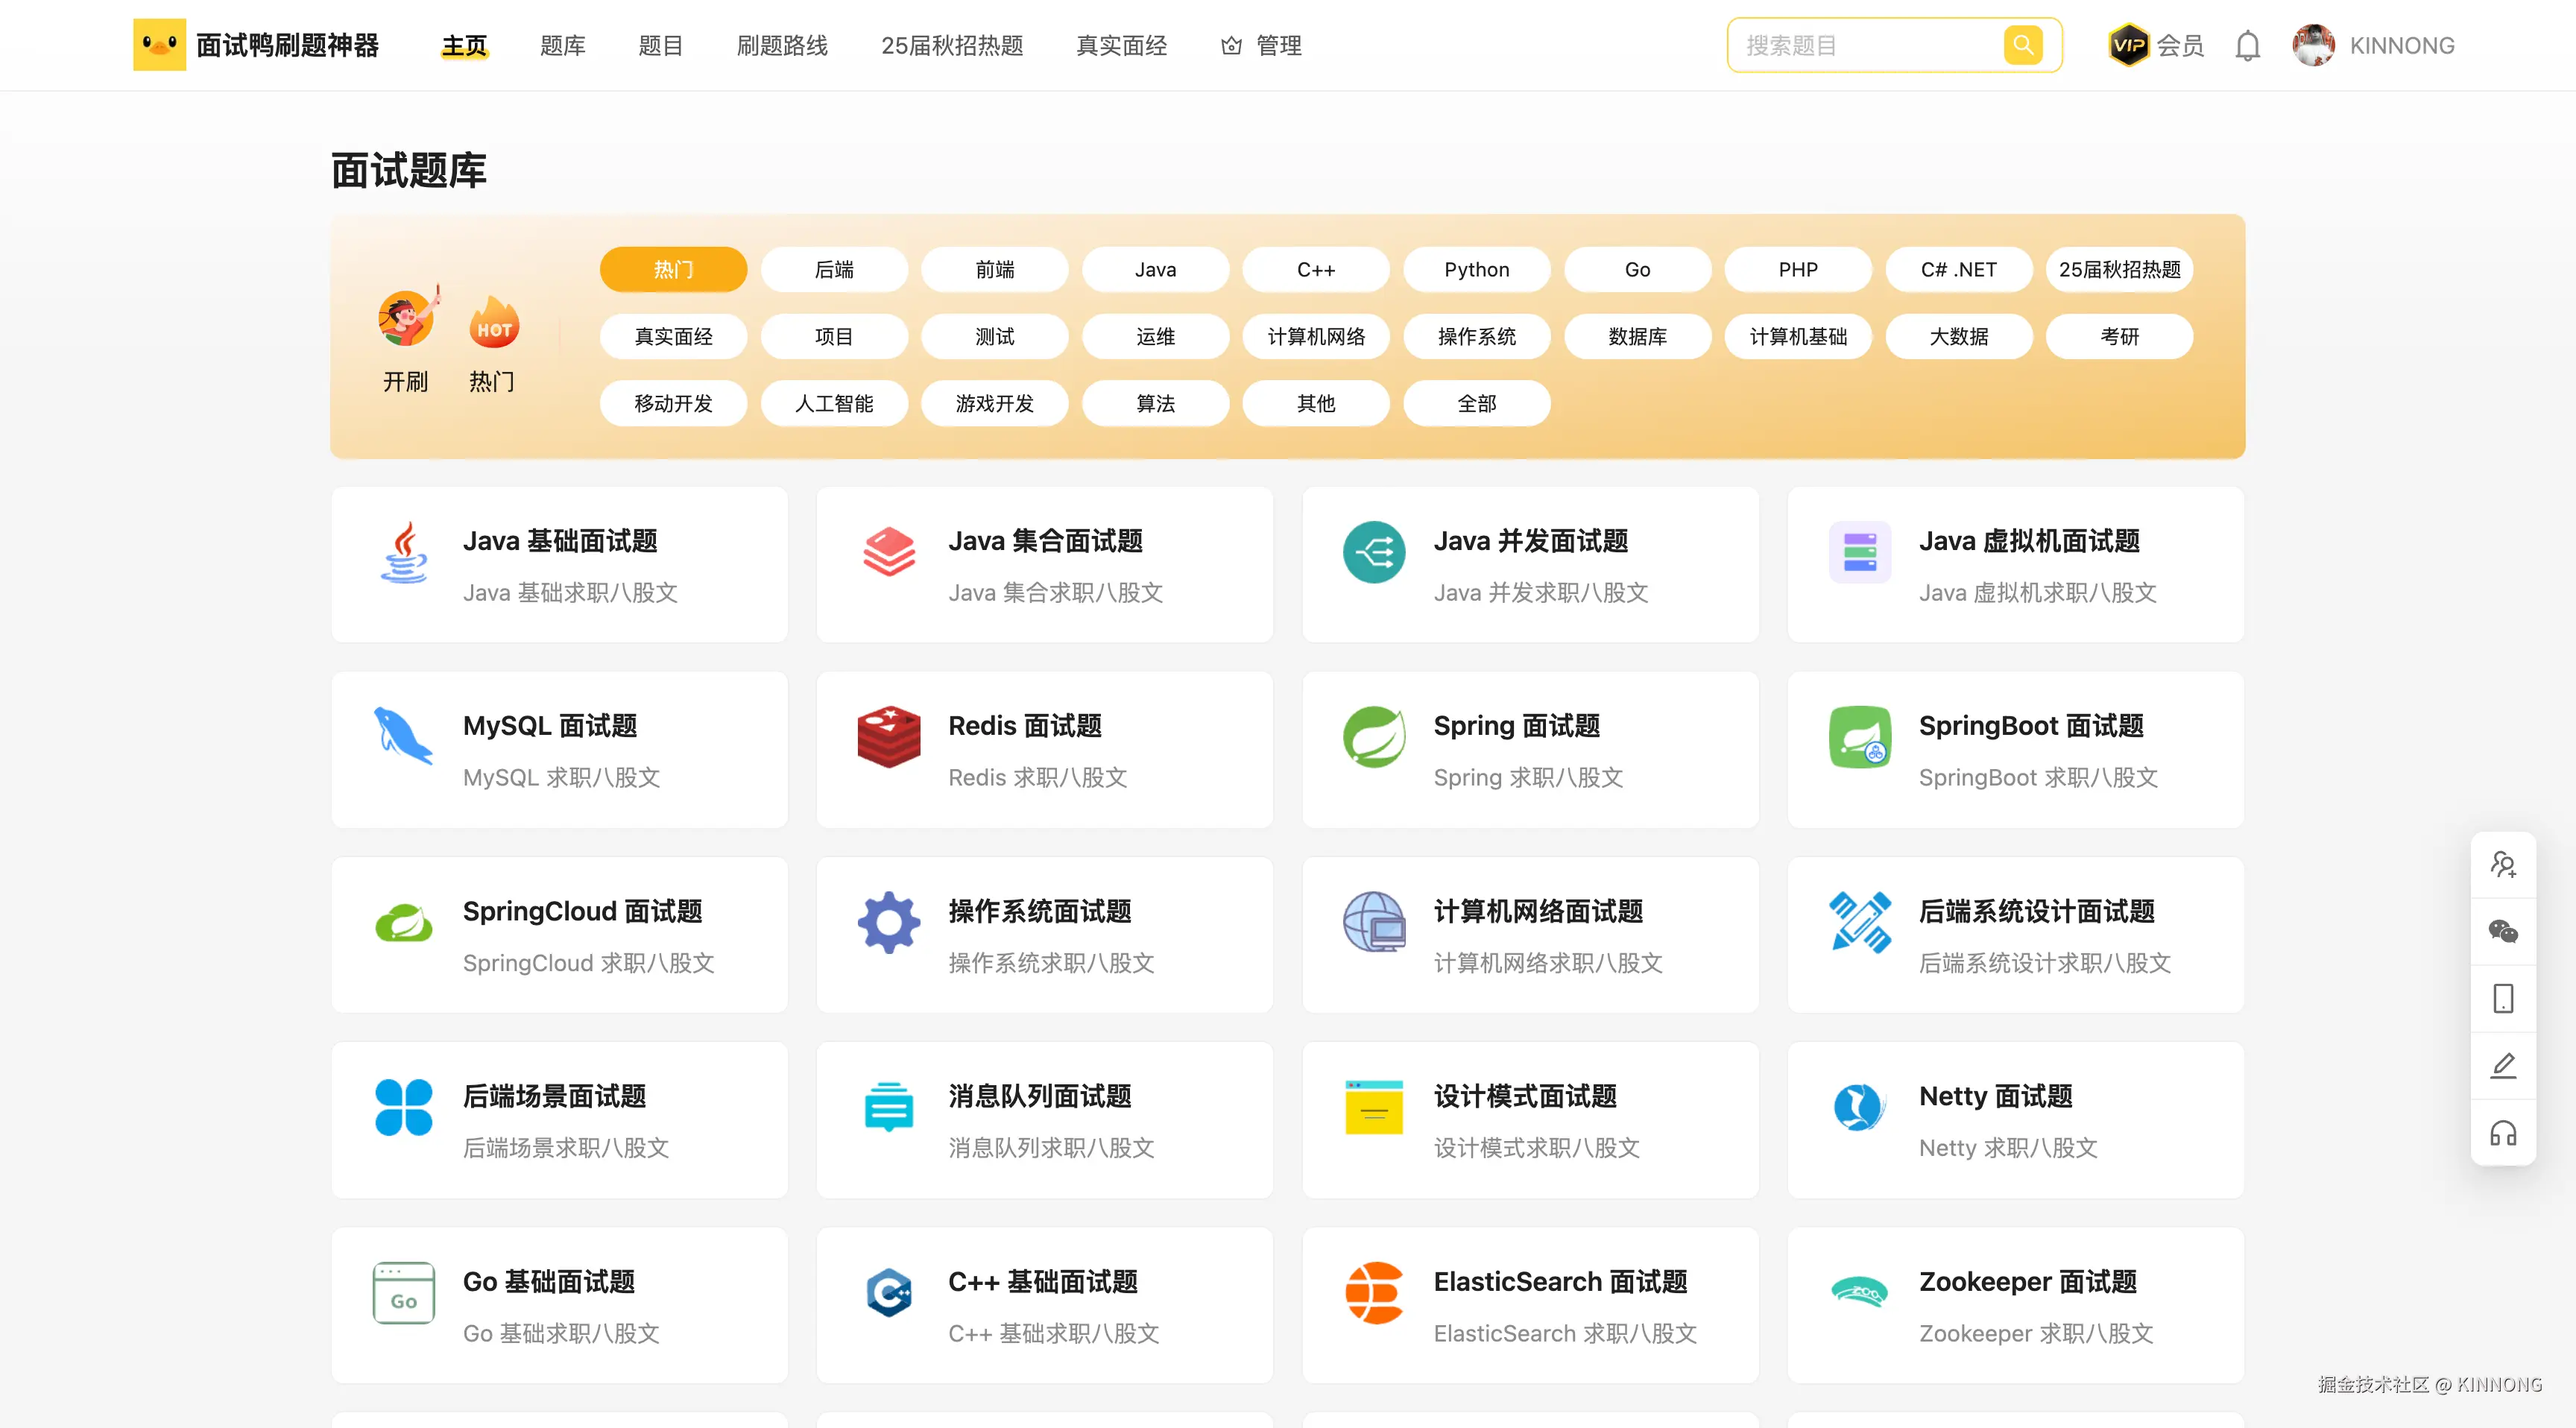The width and height of the screenshot is (2576, 1428).
Task: Click the yellow search magnifier button
Action: (2022, 45)
